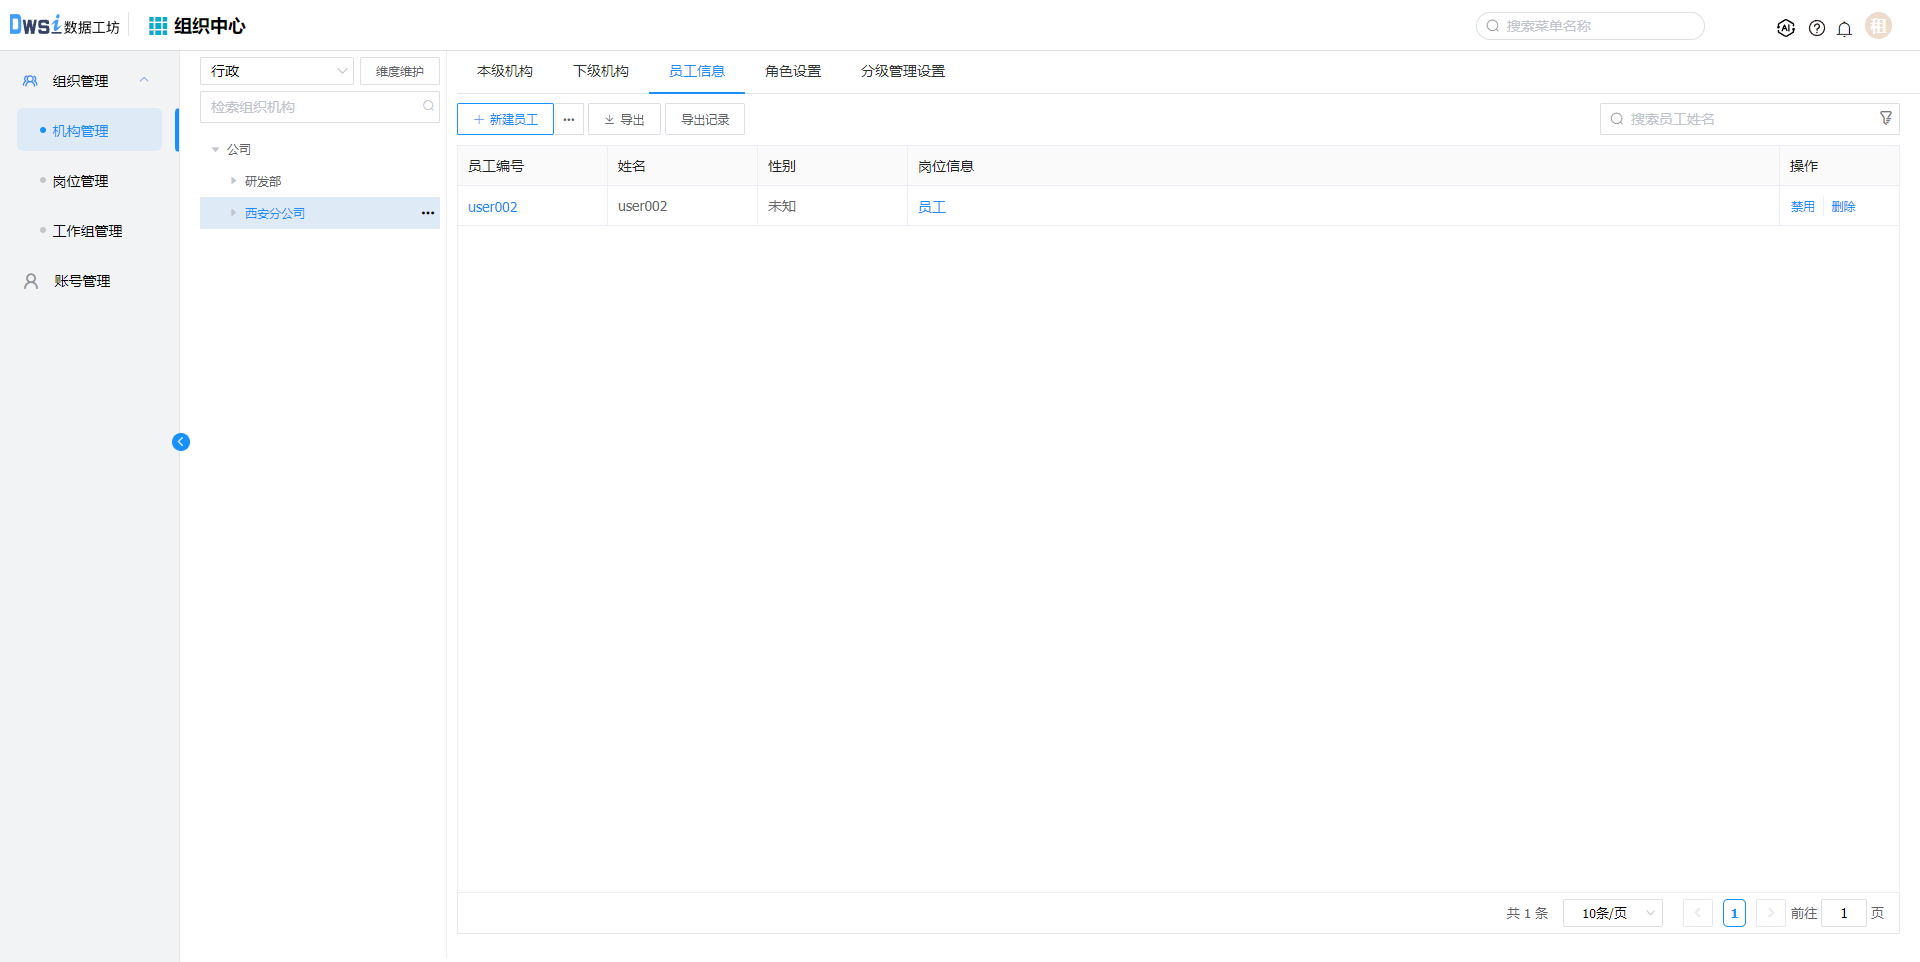This screenshot has width=1920, height=962.
Task: Open the 10条/页 page size dropdown
Action: (x=1612, y=913)
